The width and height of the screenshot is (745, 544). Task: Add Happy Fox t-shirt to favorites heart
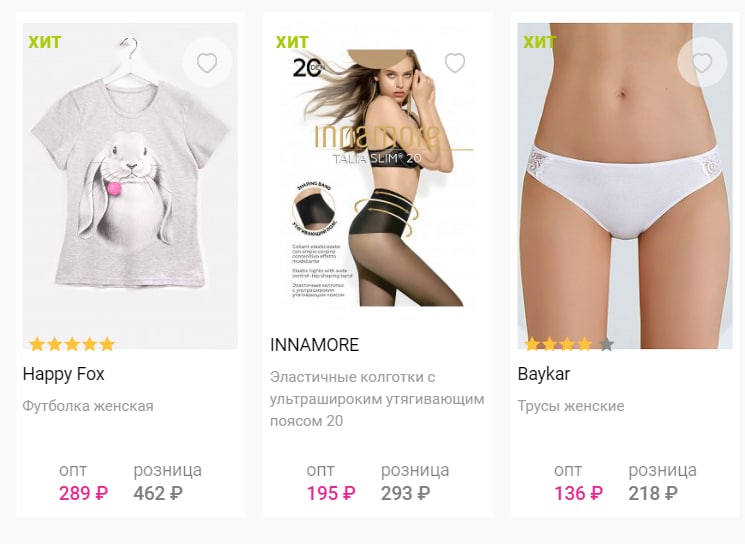[207, 63]
